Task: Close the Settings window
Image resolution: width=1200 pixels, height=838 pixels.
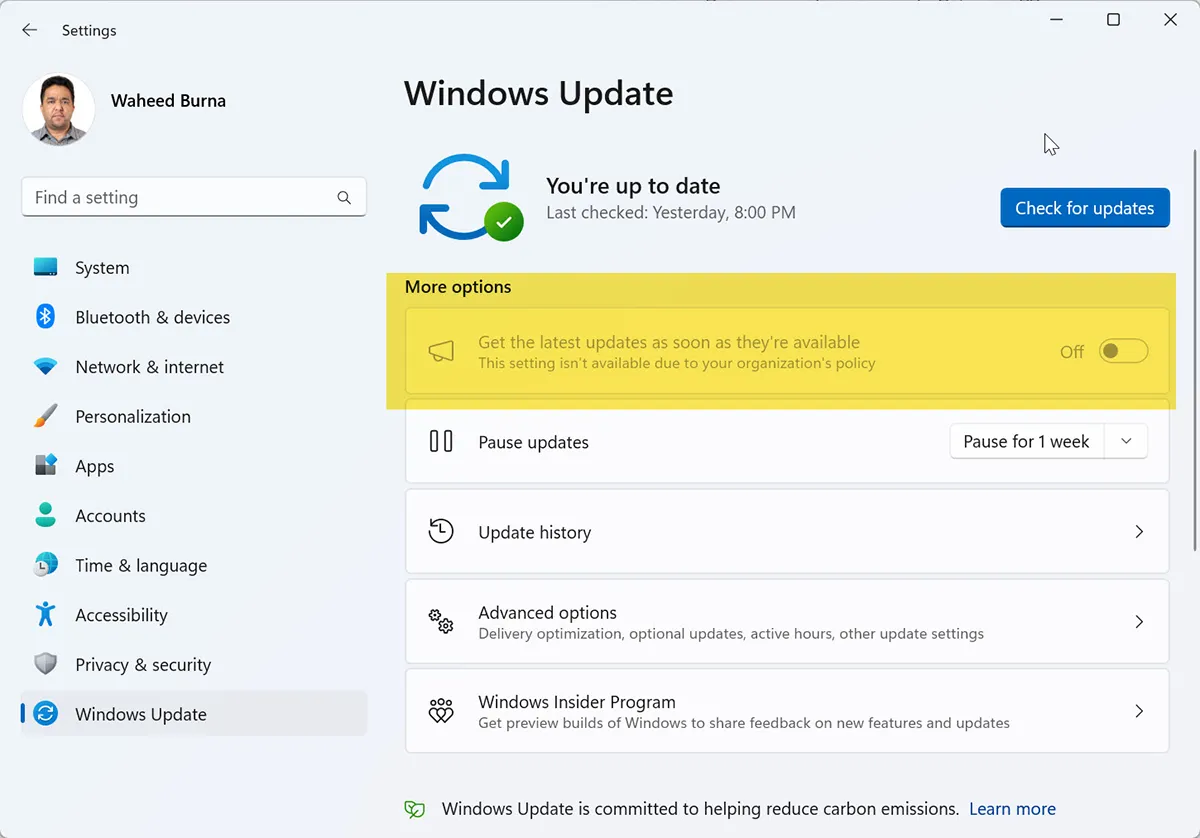Action: pos(1170,20)
